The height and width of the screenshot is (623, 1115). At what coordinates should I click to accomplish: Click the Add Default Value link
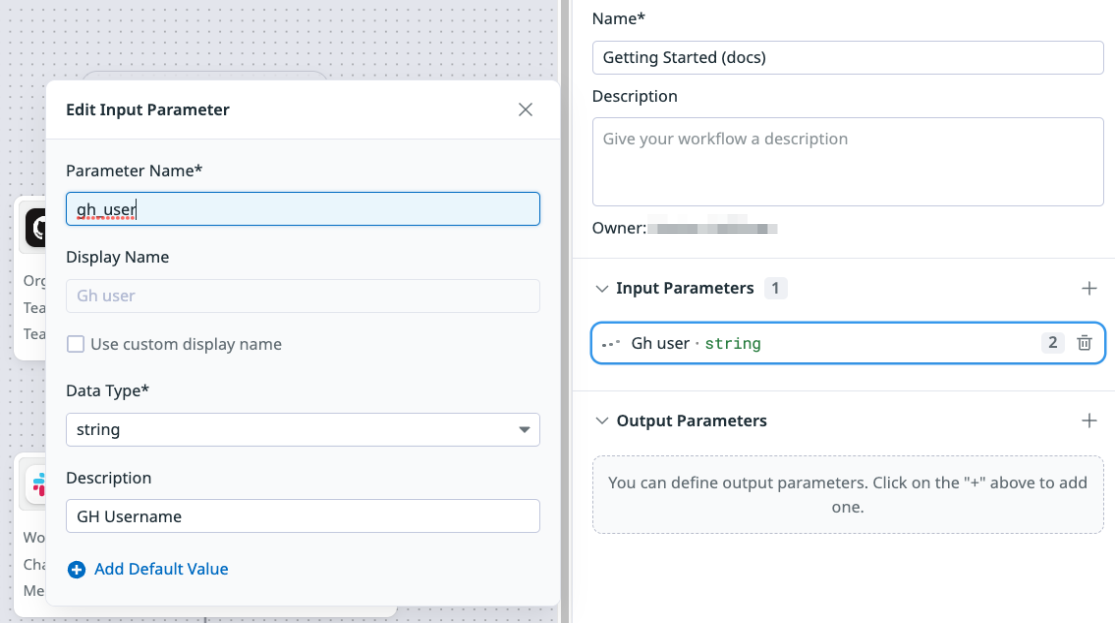point(161,569)
